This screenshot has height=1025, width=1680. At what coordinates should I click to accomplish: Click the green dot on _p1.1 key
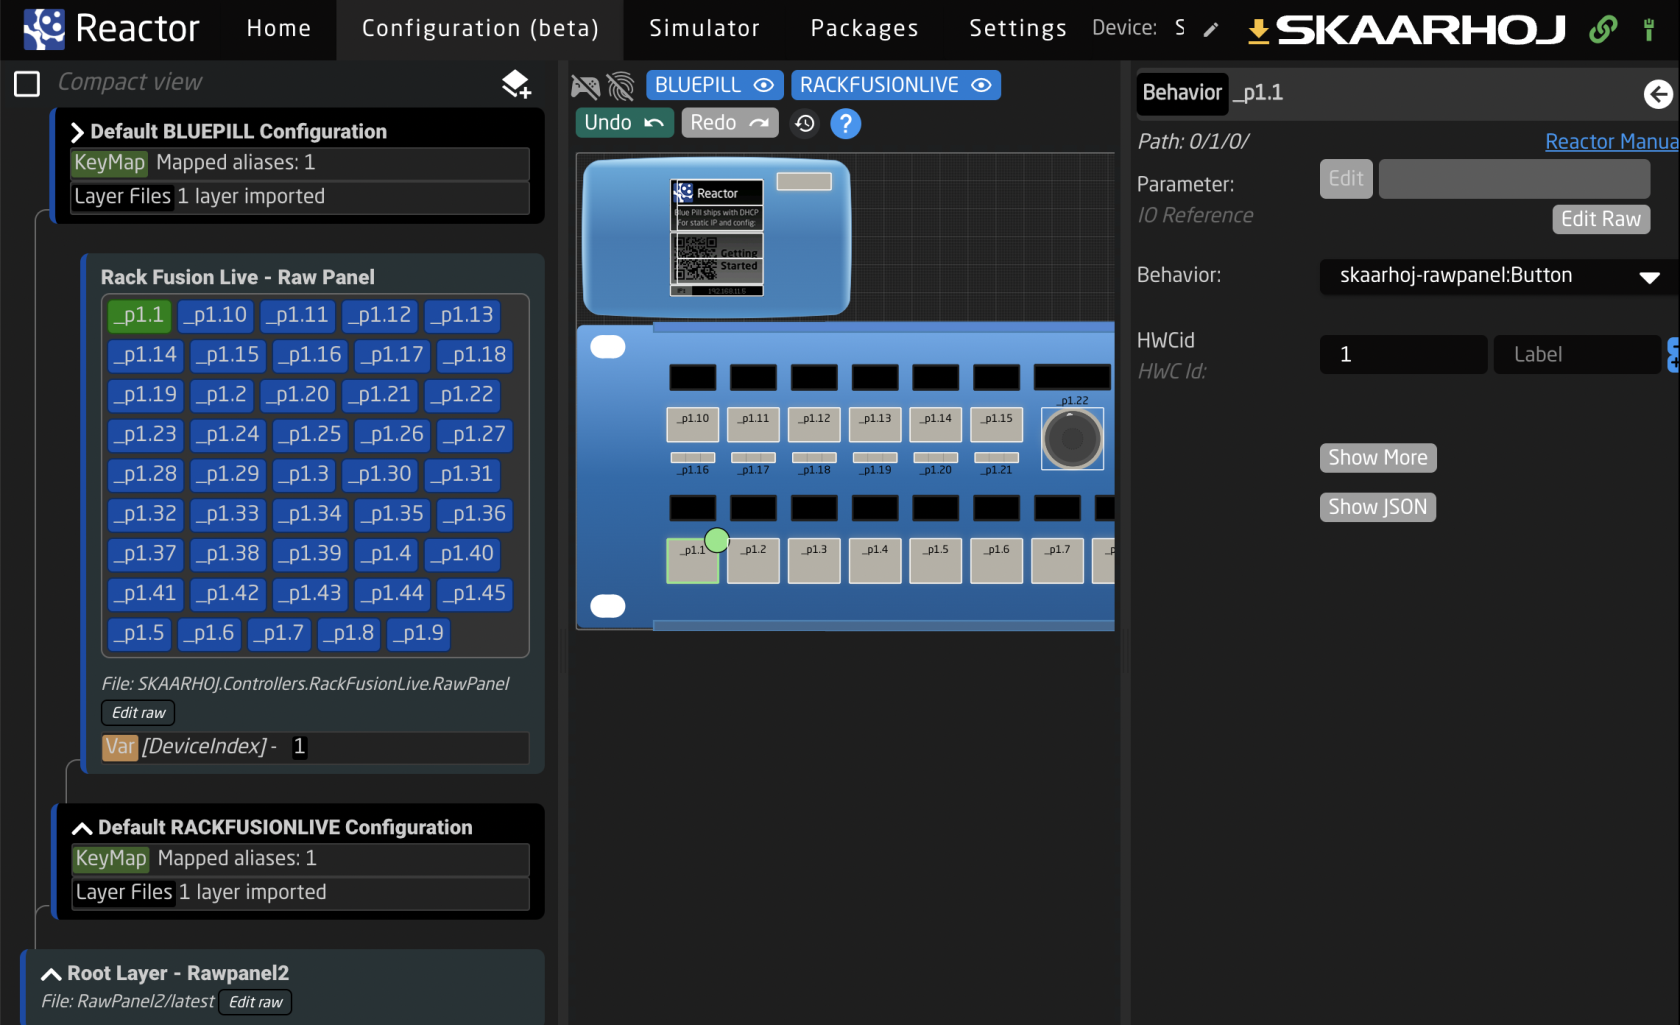pos(717,541)
